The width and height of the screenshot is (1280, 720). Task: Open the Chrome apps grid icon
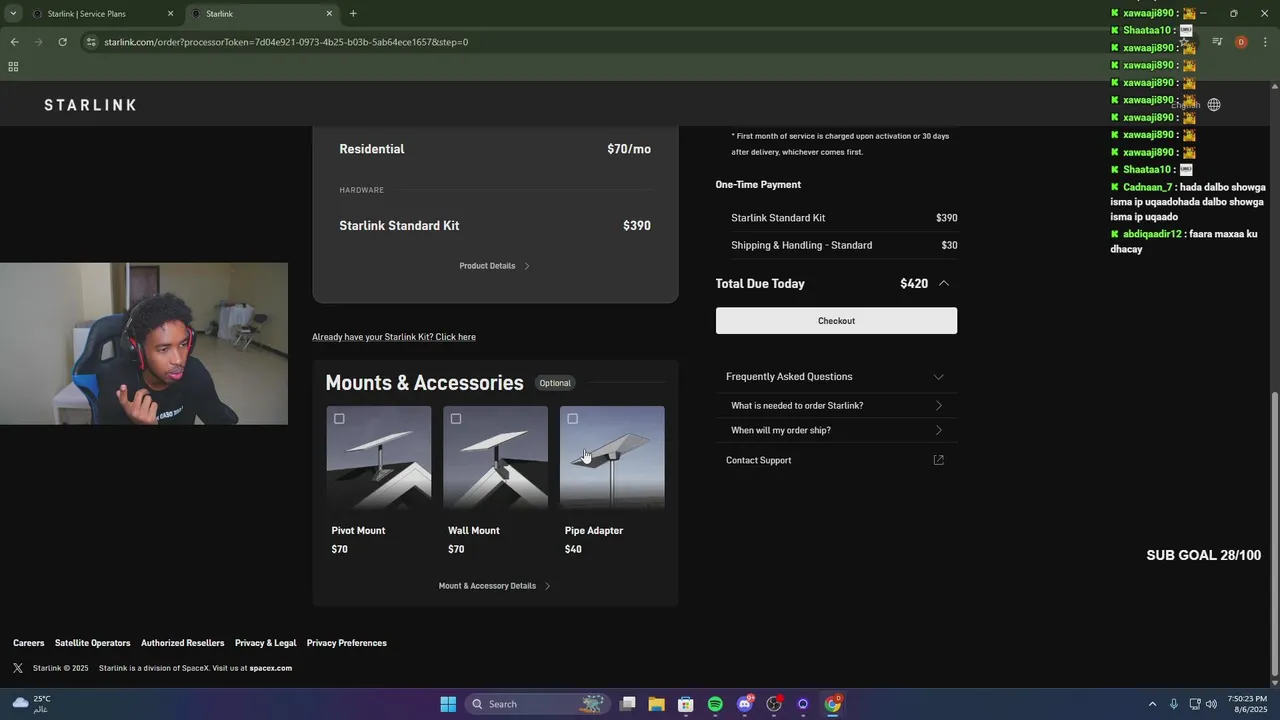(x=13, y=67)
